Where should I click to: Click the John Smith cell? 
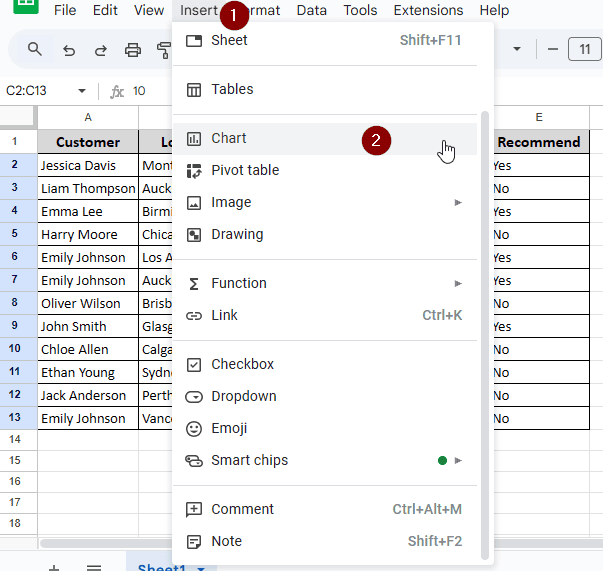(x=88, y=327)
